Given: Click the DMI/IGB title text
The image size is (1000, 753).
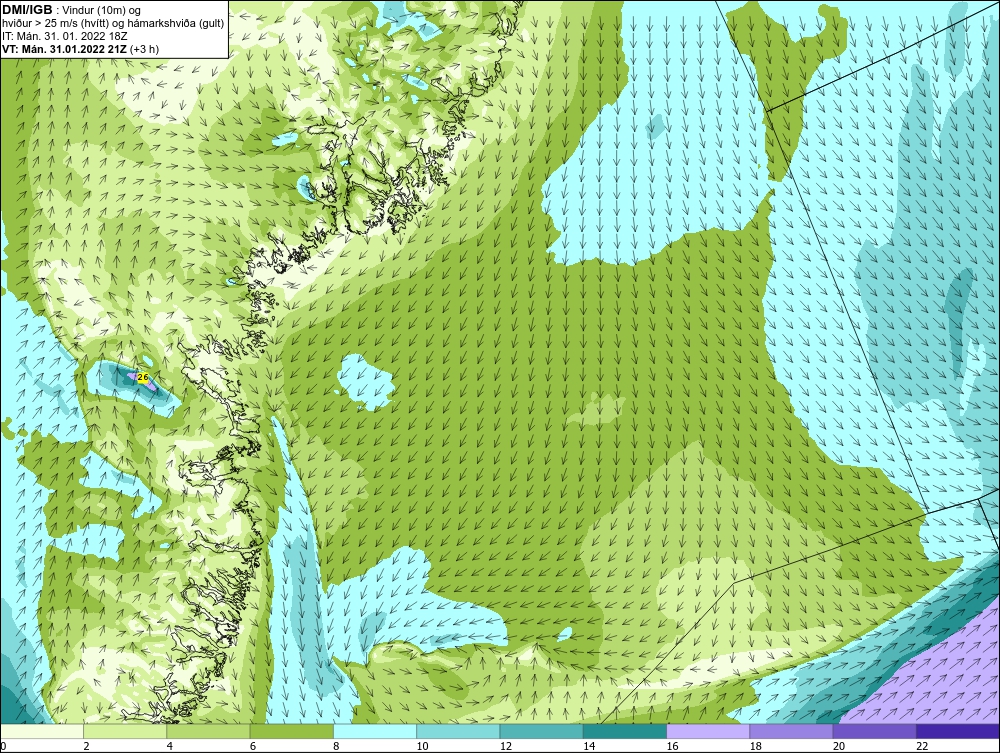Looking at the screenshot, I should pyautogui.click(x=27, y=10).
